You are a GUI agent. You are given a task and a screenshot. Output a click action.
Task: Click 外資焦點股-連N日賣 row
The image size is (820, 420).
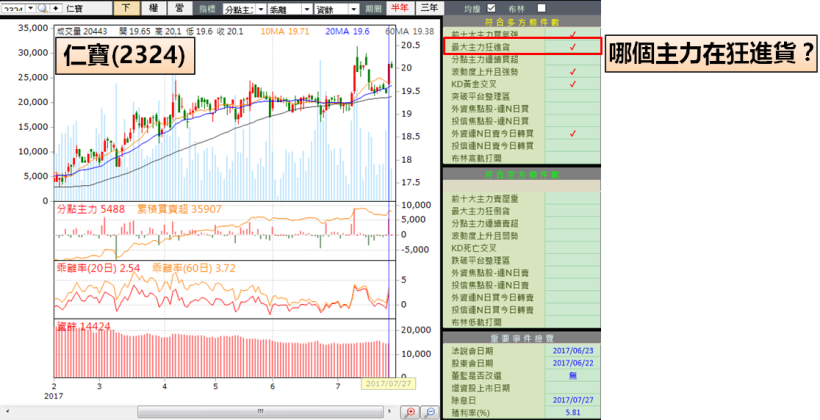pos(521,273)
